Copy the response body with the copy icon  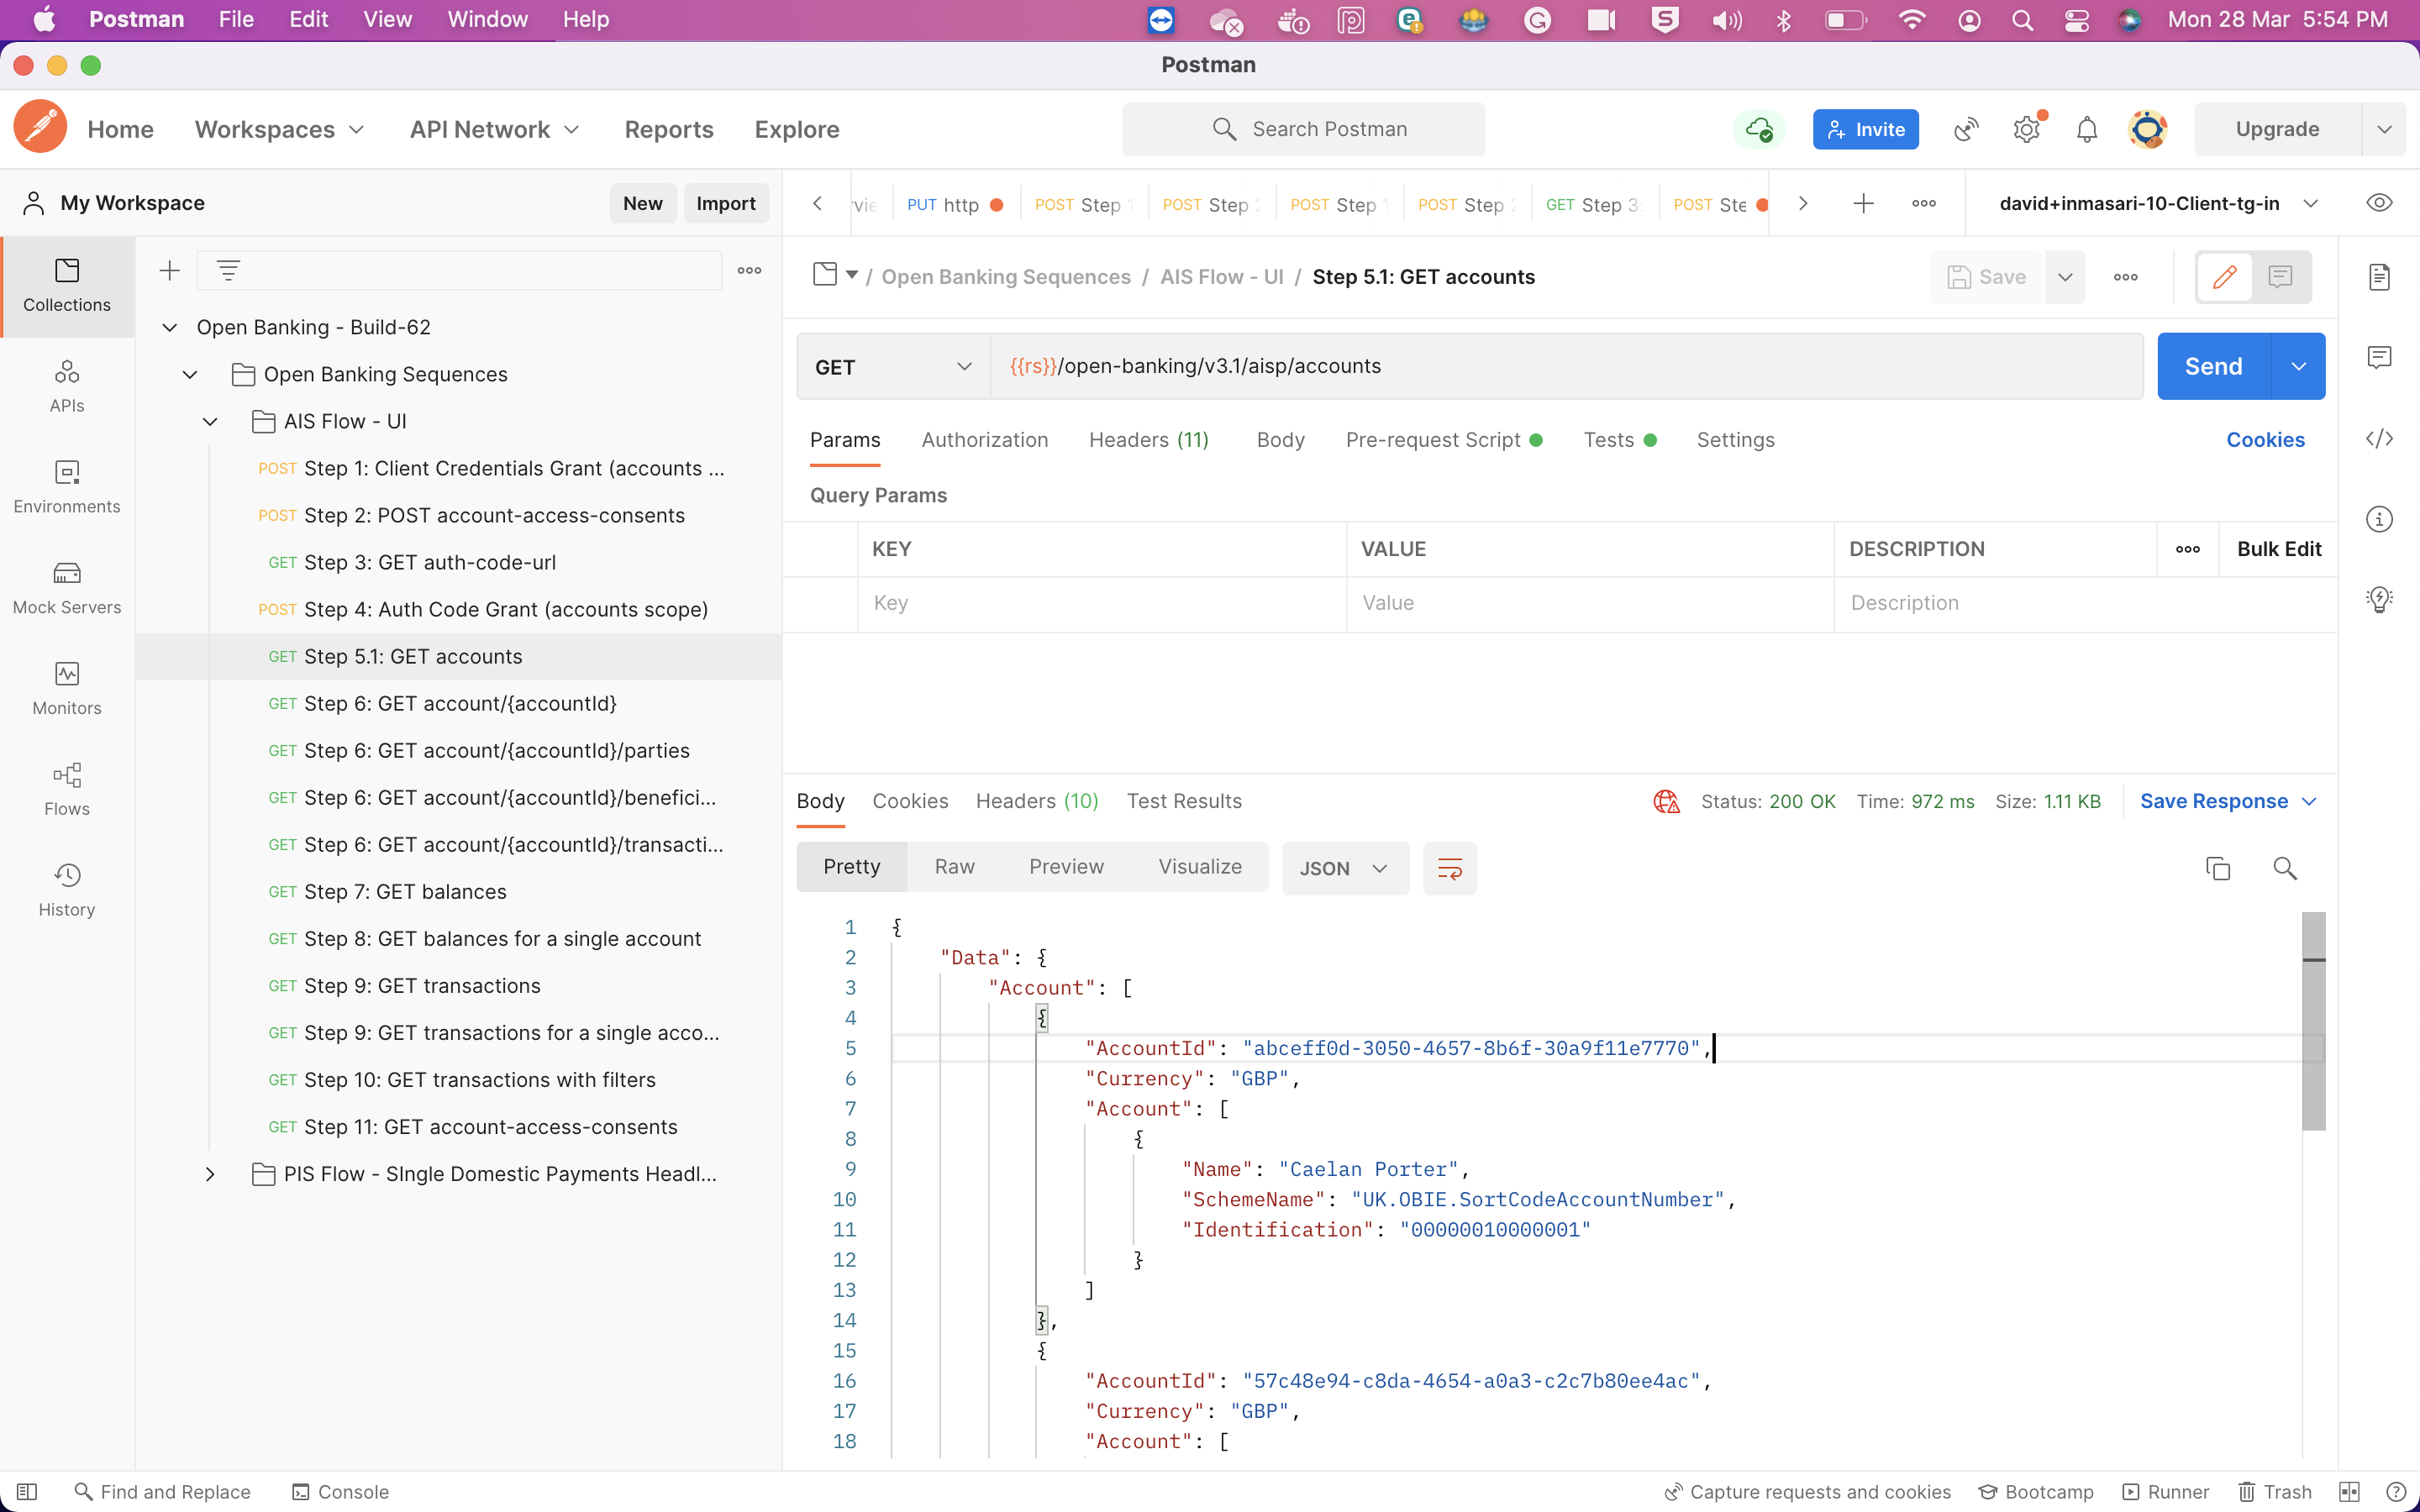tap(2218, 868)
